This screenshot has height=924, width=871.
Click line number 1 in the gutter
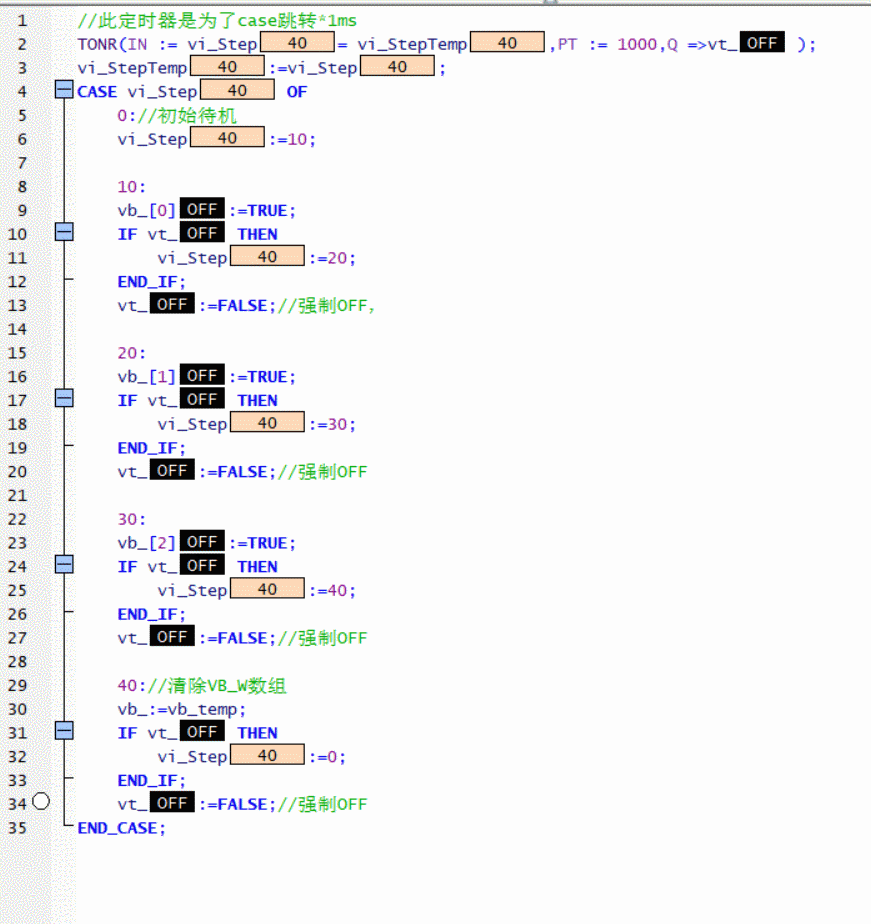[23, 20]
